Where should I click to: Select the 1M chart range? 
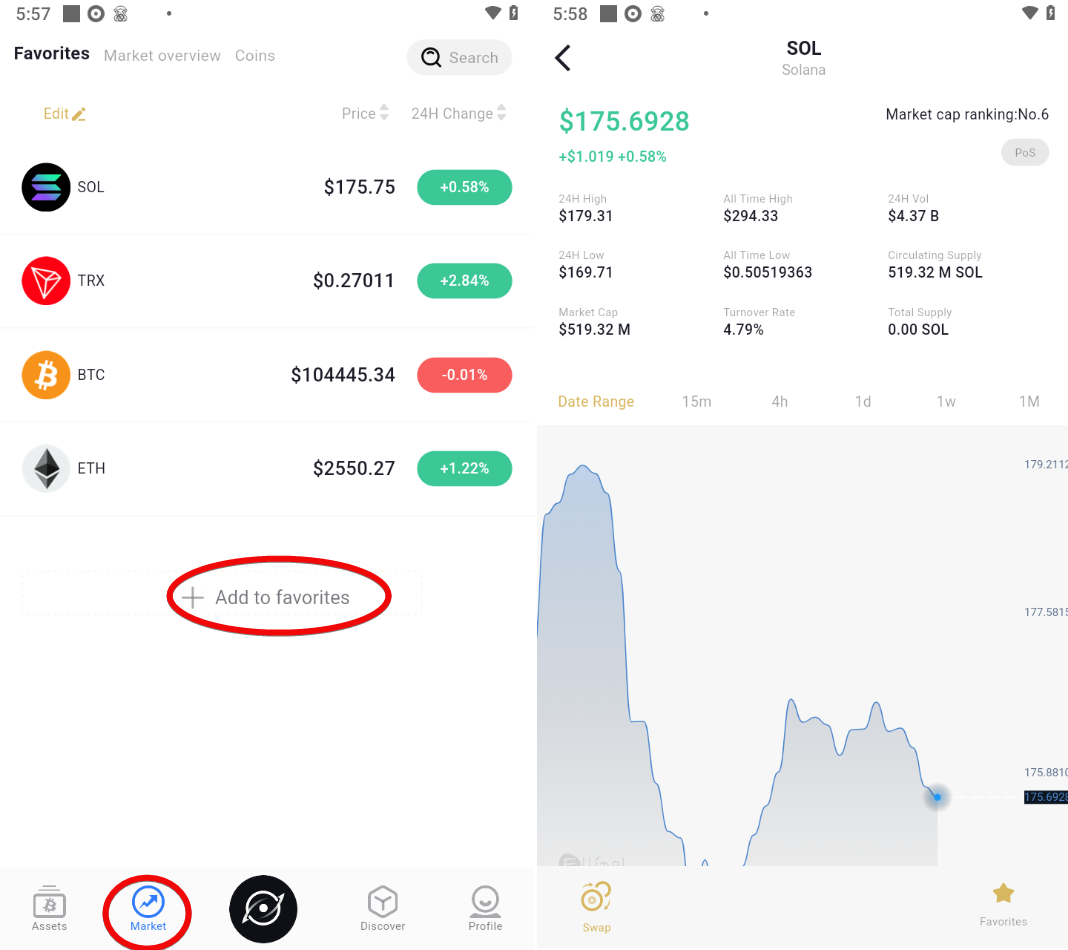pyautogui.click(x=1029, y=402)
